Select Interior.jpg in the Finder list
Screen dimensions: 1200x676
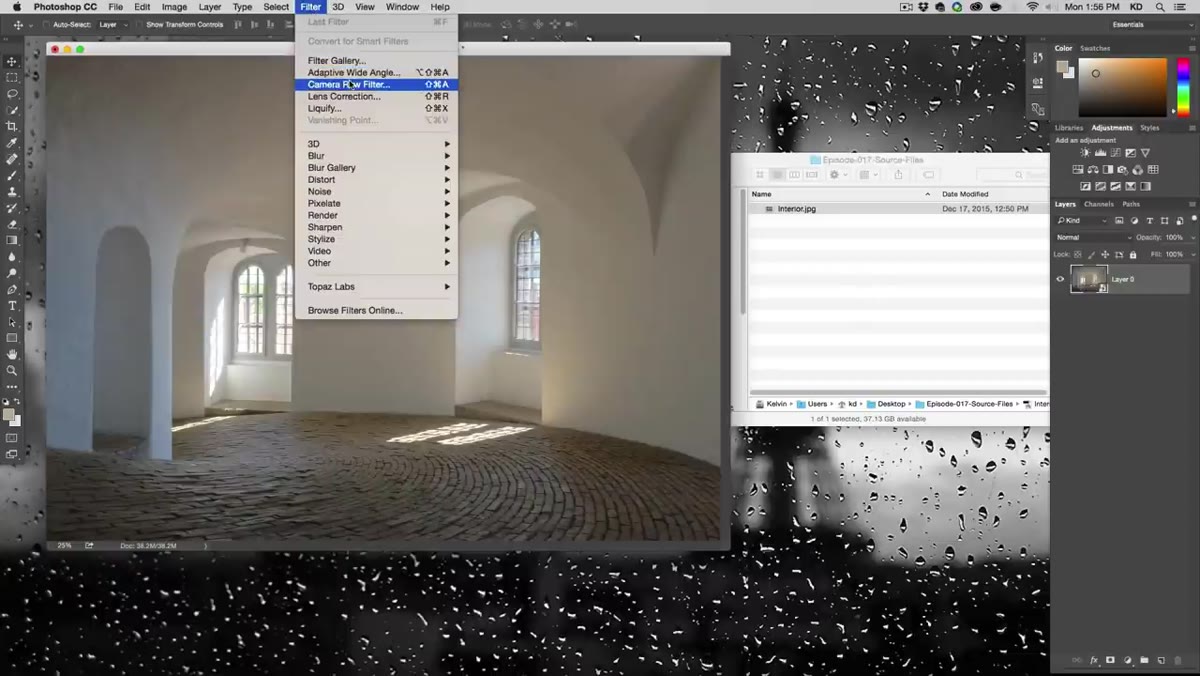(898, 209)
